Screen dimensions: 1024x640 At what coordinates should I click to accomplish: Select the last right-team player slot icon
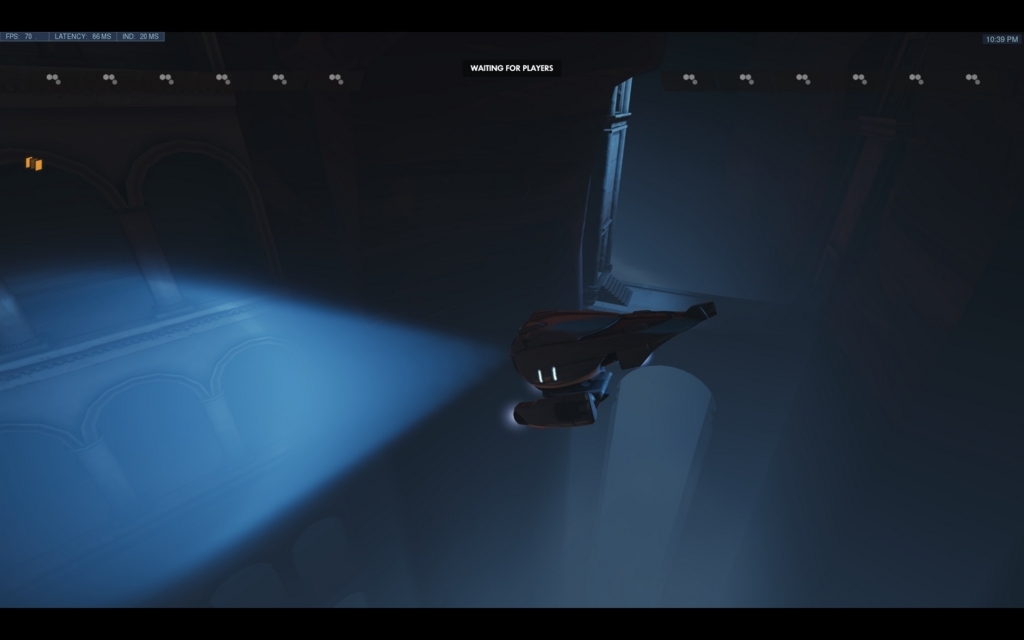pyautogui.click(x=972, y=79)
